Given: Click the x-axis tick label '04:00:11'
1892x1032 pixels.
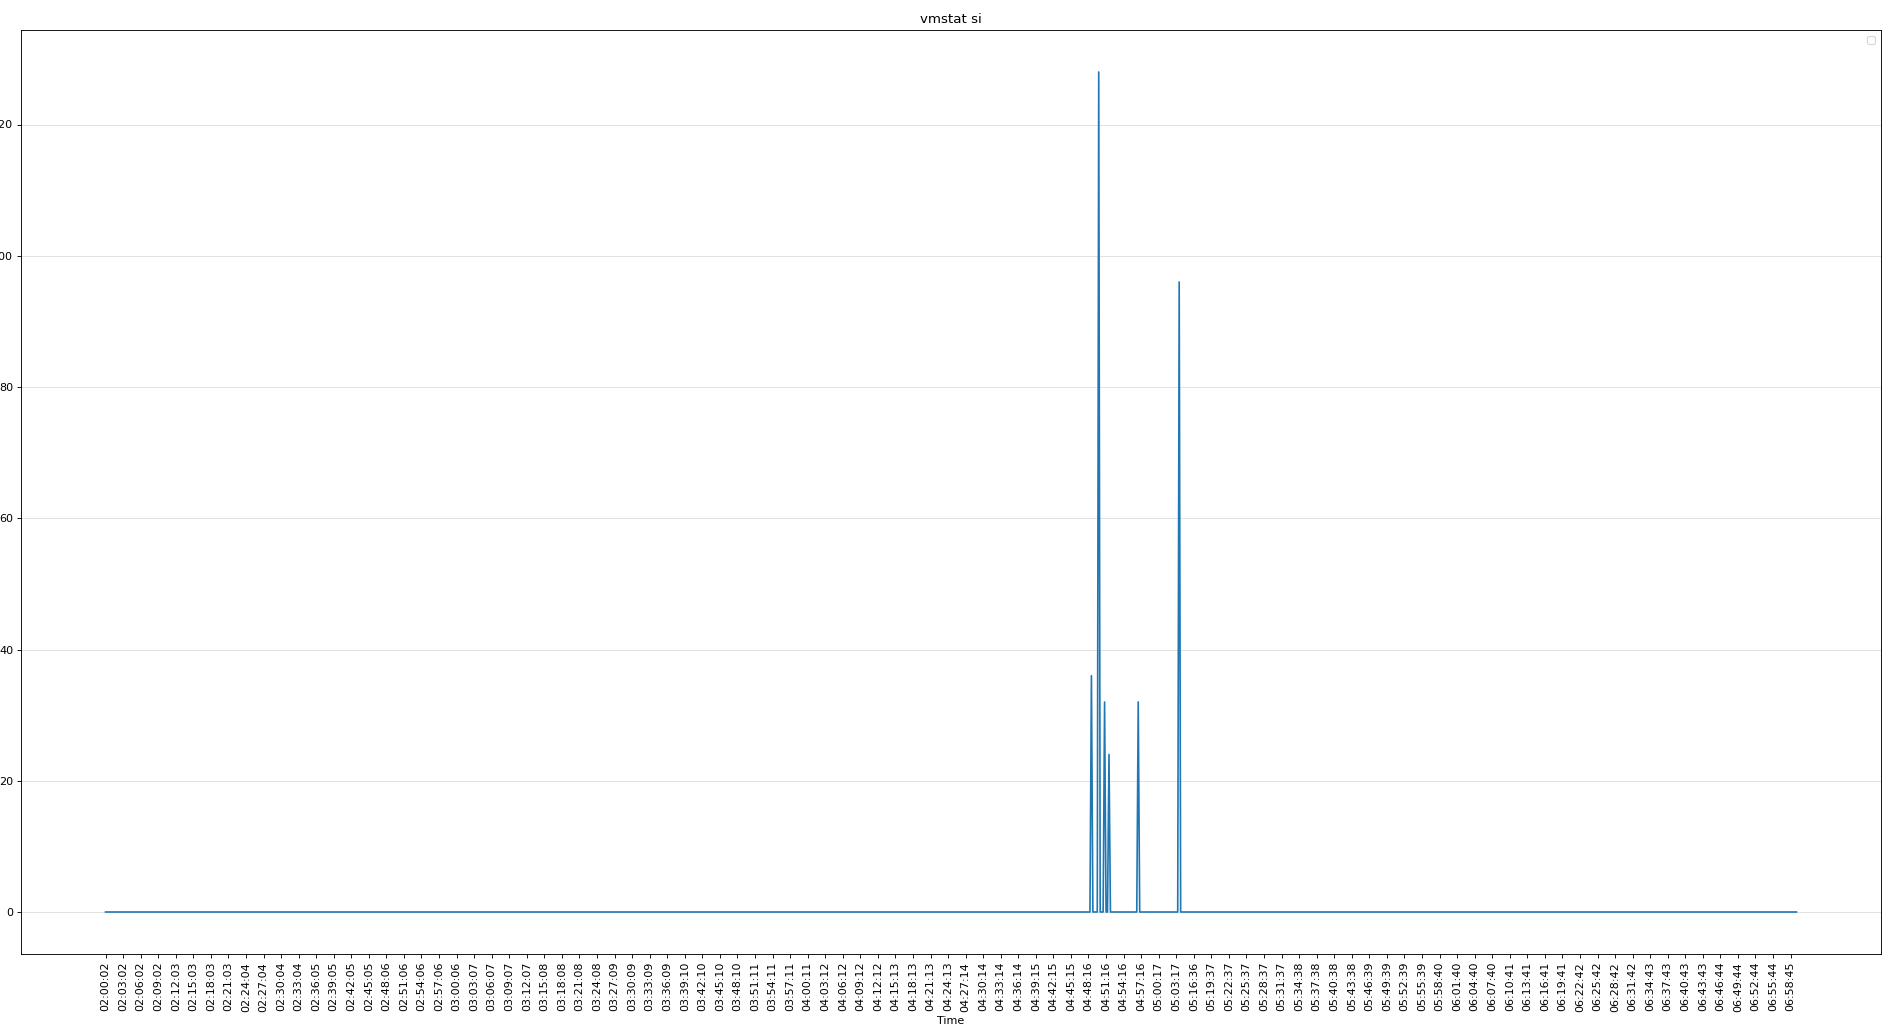Looking at the screenshot, I should (x=807, y=988).
